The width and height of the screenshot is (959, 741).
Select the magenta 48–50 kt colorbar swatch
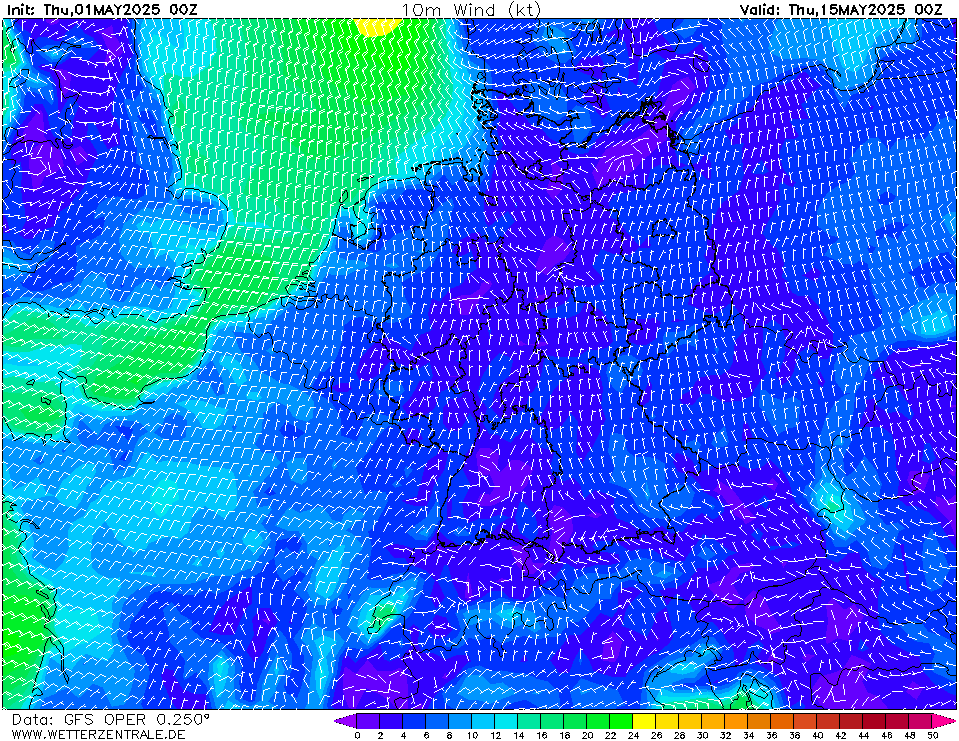click(920, 721)
